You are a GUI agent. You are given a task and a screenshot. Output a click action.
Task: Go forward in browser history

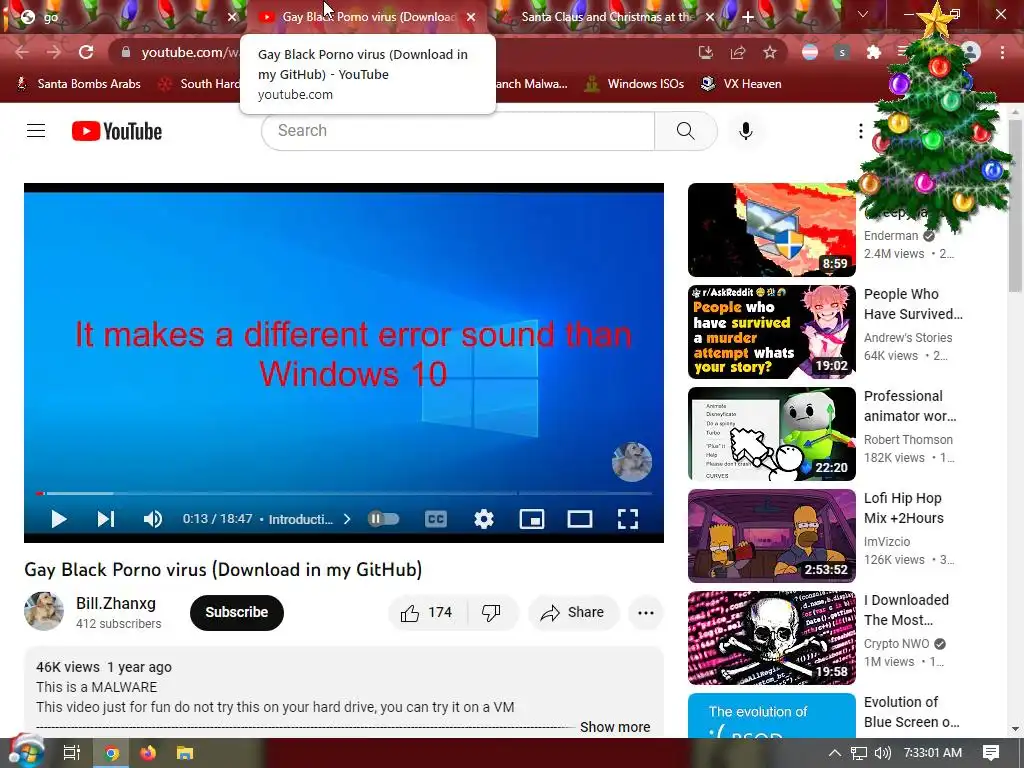[54, 52]
